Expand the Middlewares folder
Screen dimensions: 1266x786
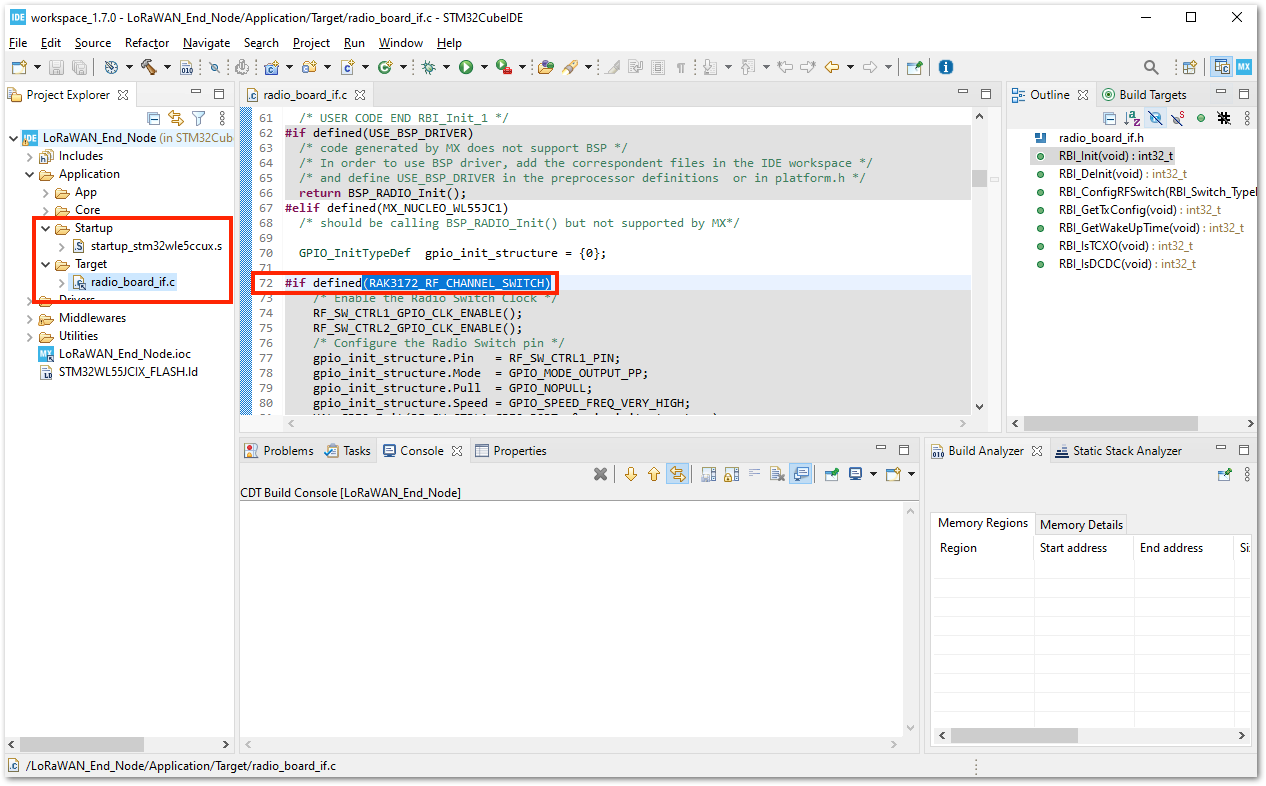[x=29, y=318]
